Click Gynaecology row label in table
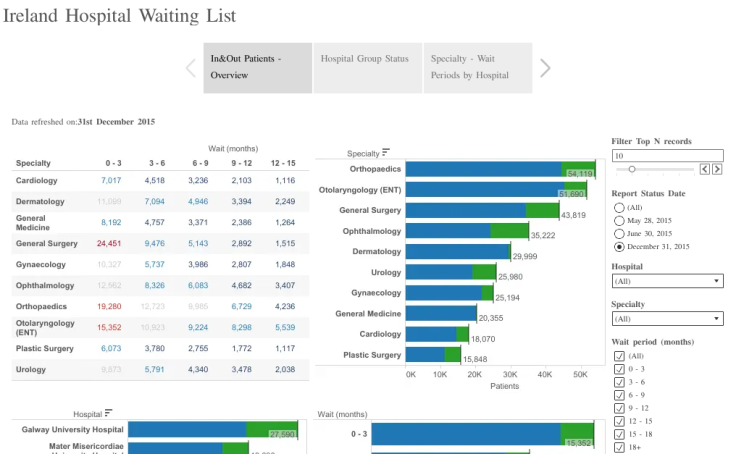The width and height of the screenshot is (736, 454). [41, 264]
